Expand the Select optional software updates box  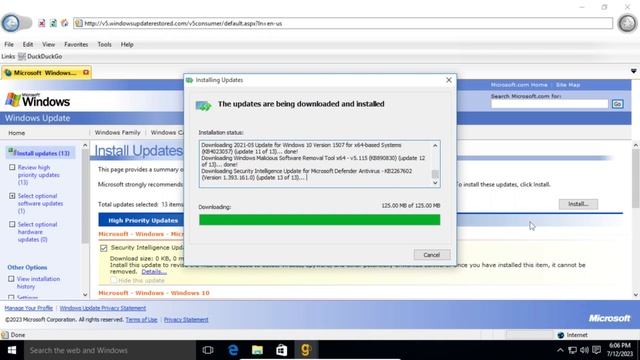[x=12, y=196]
